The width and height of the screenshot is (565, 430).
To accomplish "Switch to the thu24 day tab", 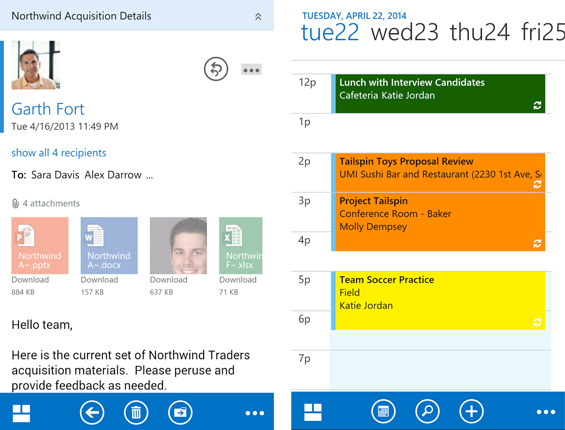I will point(480,32).
